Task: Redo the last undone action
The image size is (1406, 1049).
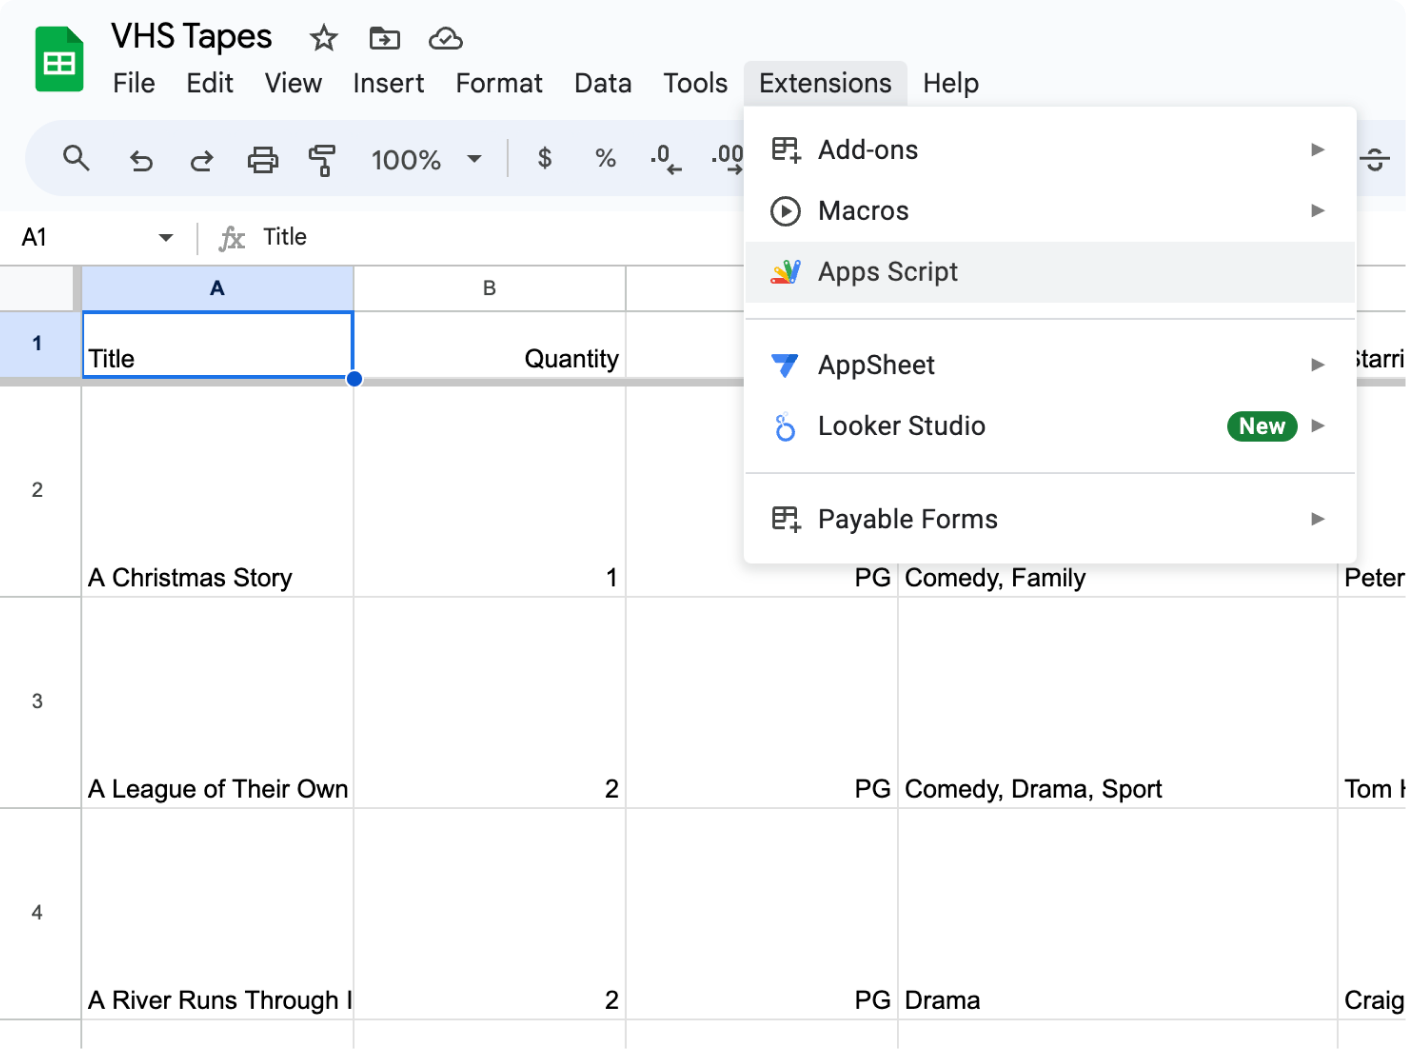Action: 202,159
